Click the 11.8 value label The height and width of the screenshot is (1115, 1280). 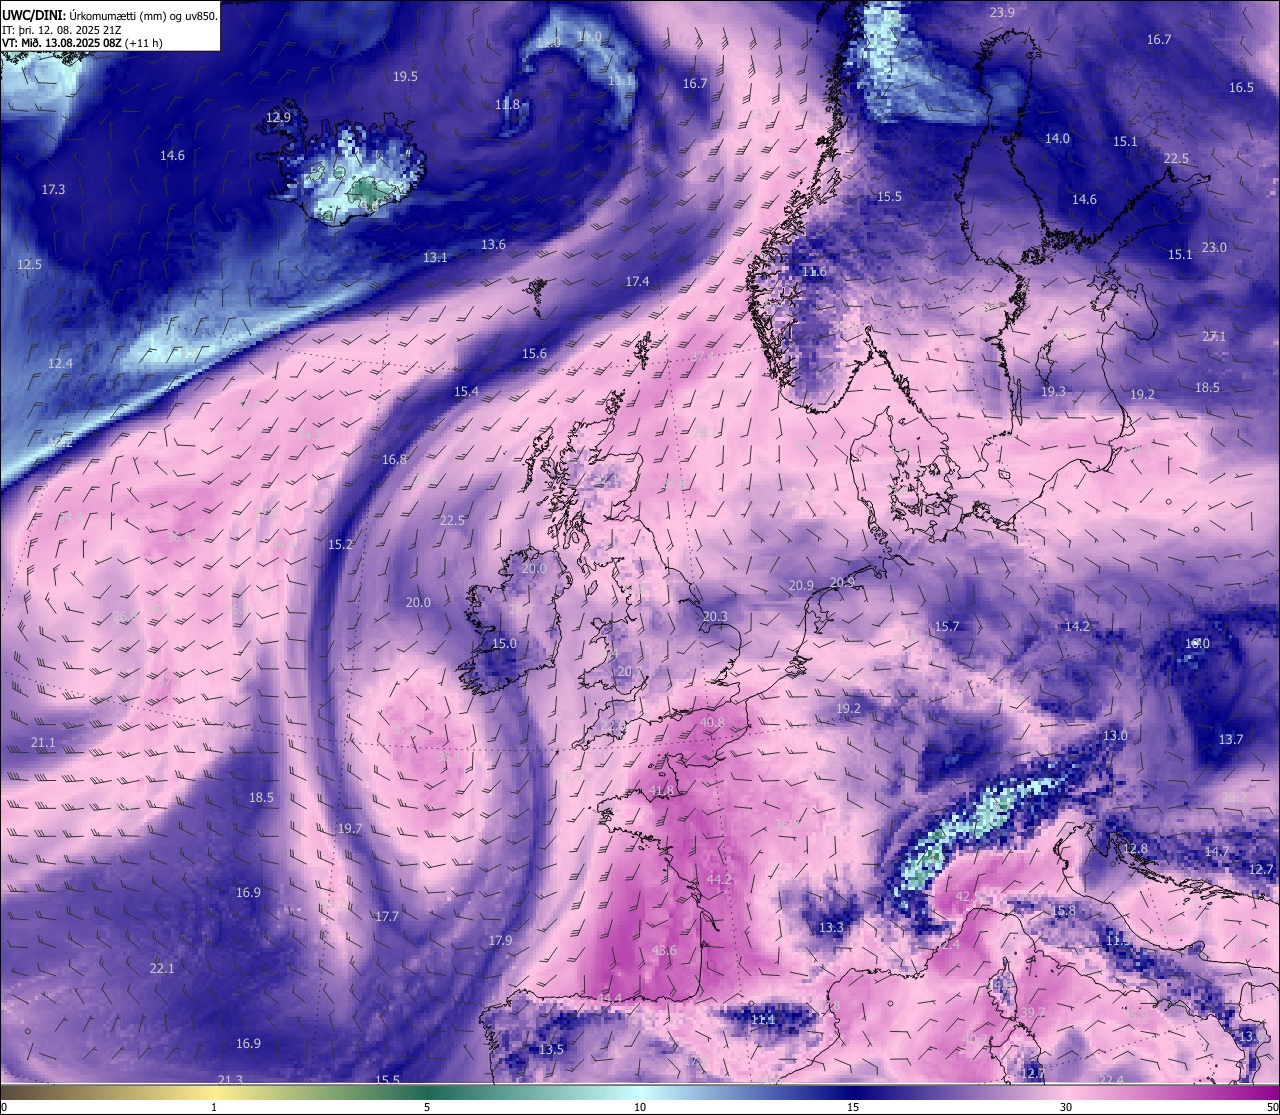tap(508, 105)
